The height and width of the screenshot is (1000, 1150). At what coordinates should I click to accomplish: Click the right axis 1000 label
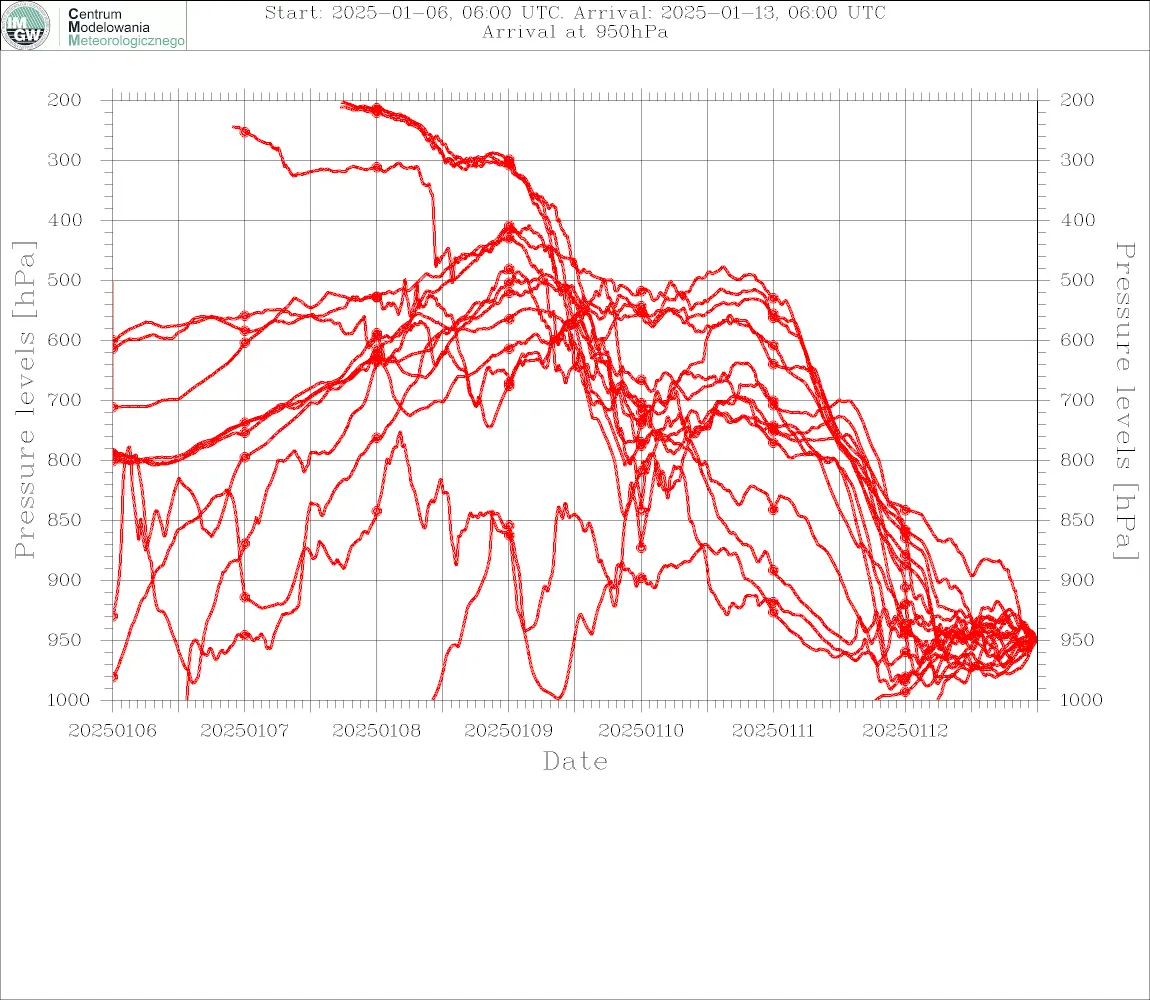1081,700
